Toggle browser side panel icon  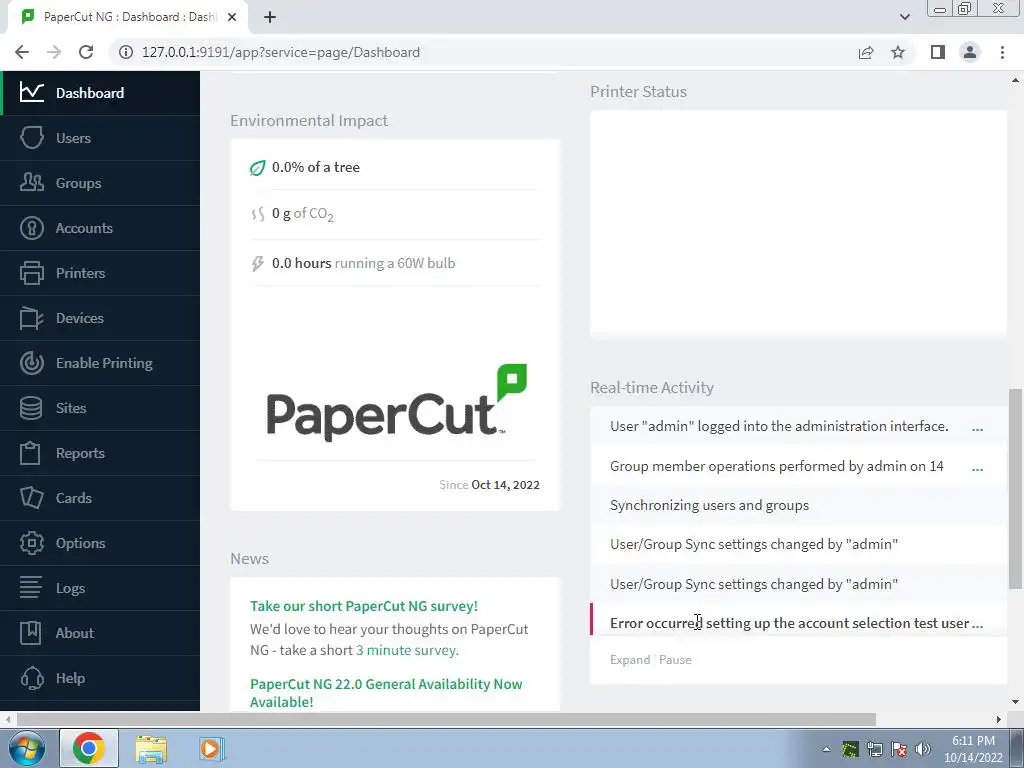point(938,52)
